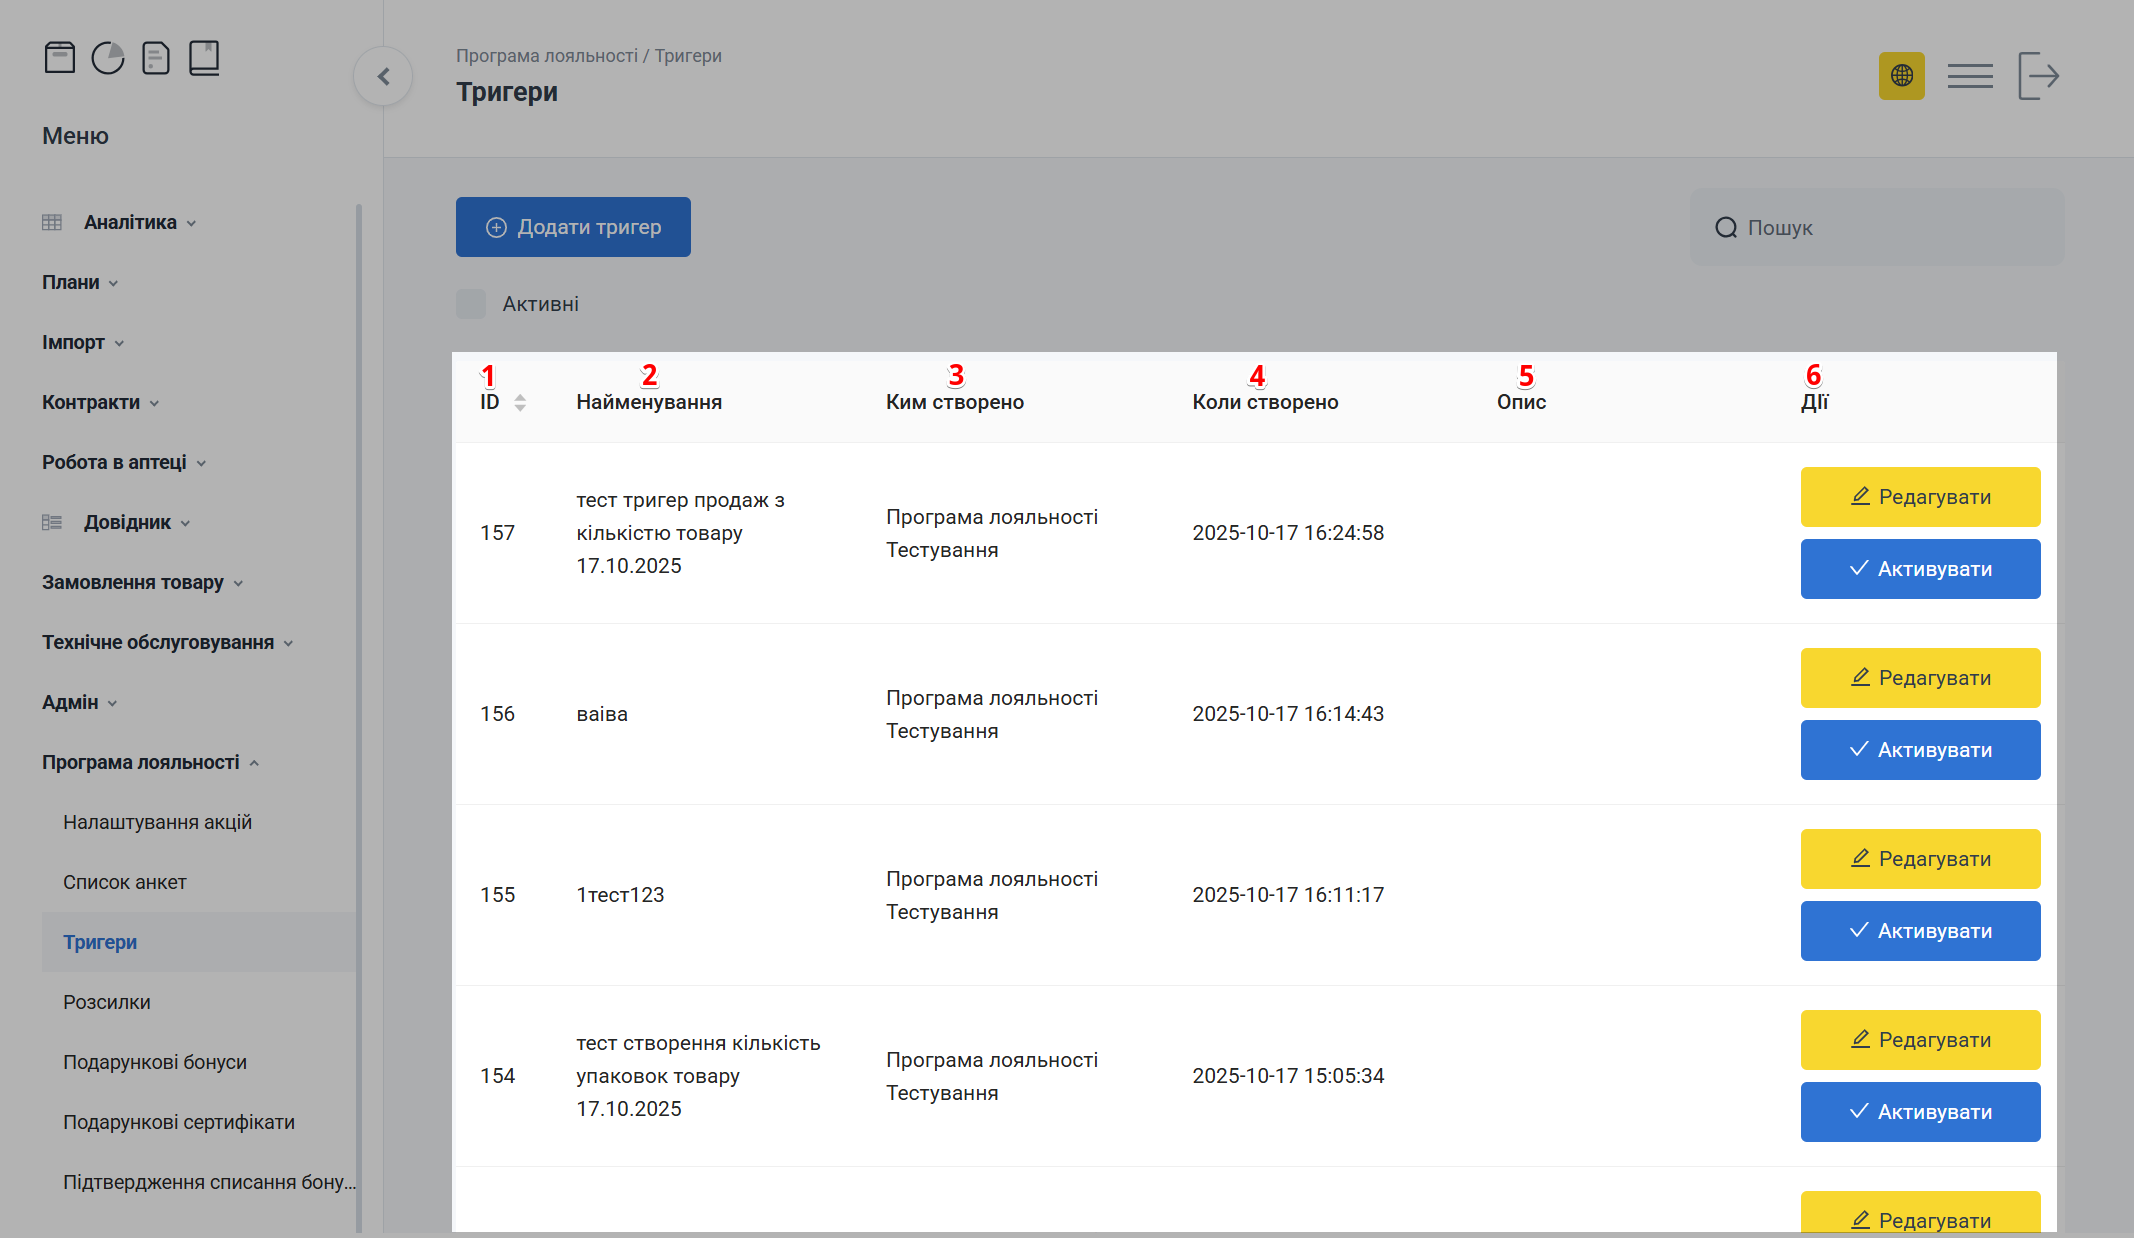The image size is (2134, 1238).
Task: Toggle the Активні checkbox
Action: coord(471,304)
